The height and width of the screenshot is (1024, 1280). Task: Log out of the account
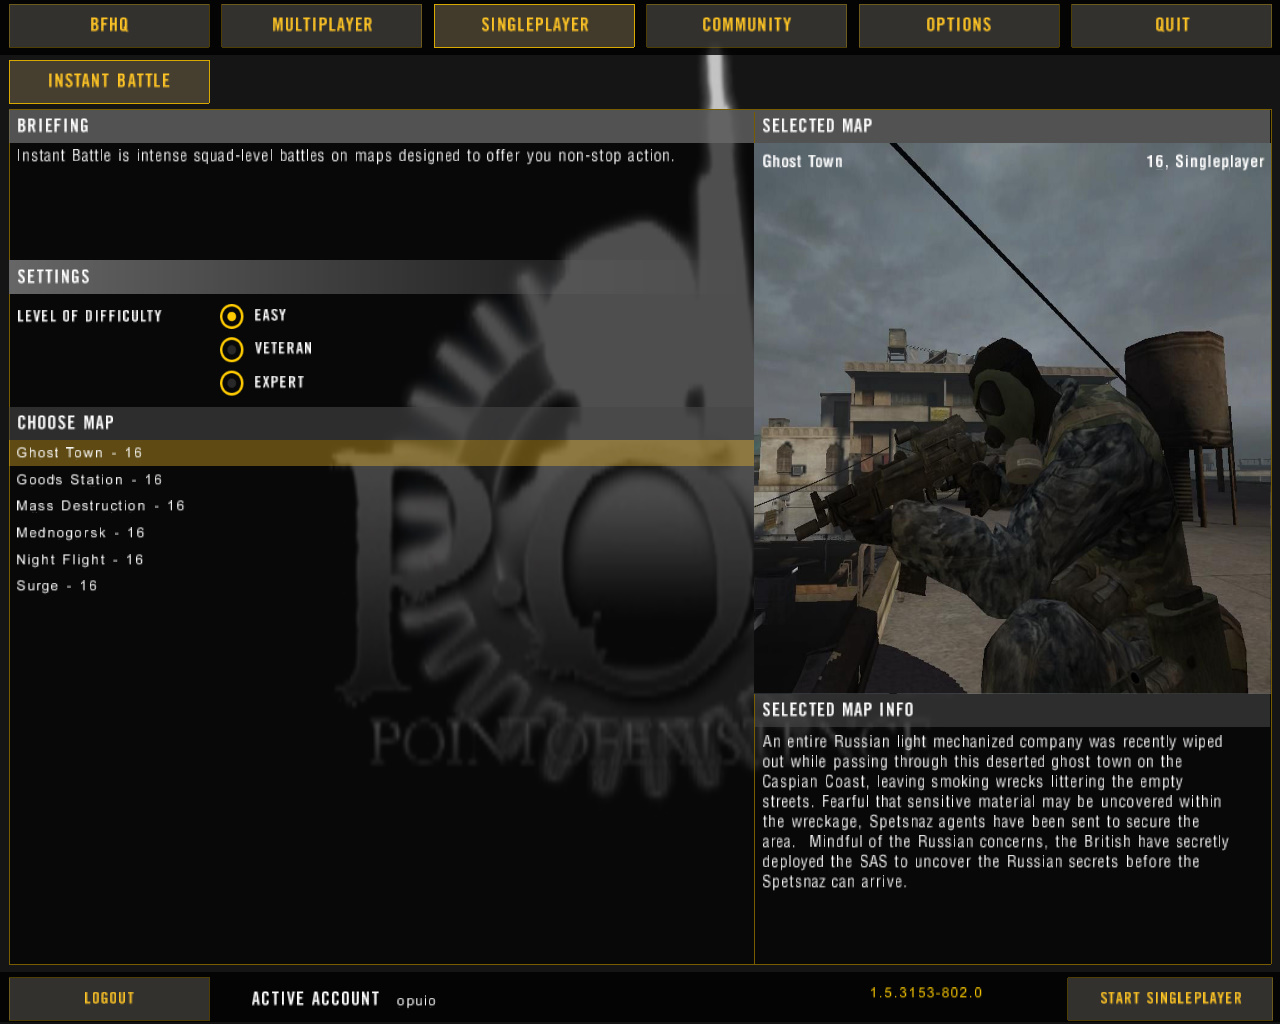point(109,998)
